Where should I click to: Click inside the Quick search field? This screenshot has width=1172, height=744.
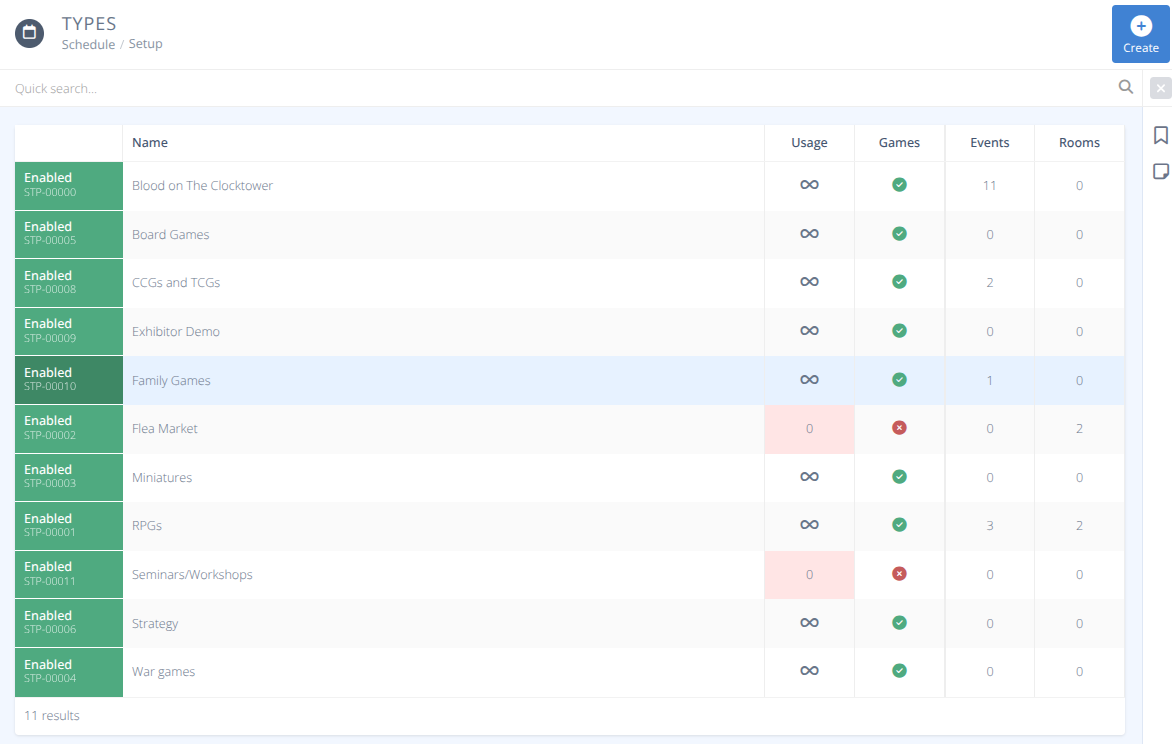(x=400, y=88)
